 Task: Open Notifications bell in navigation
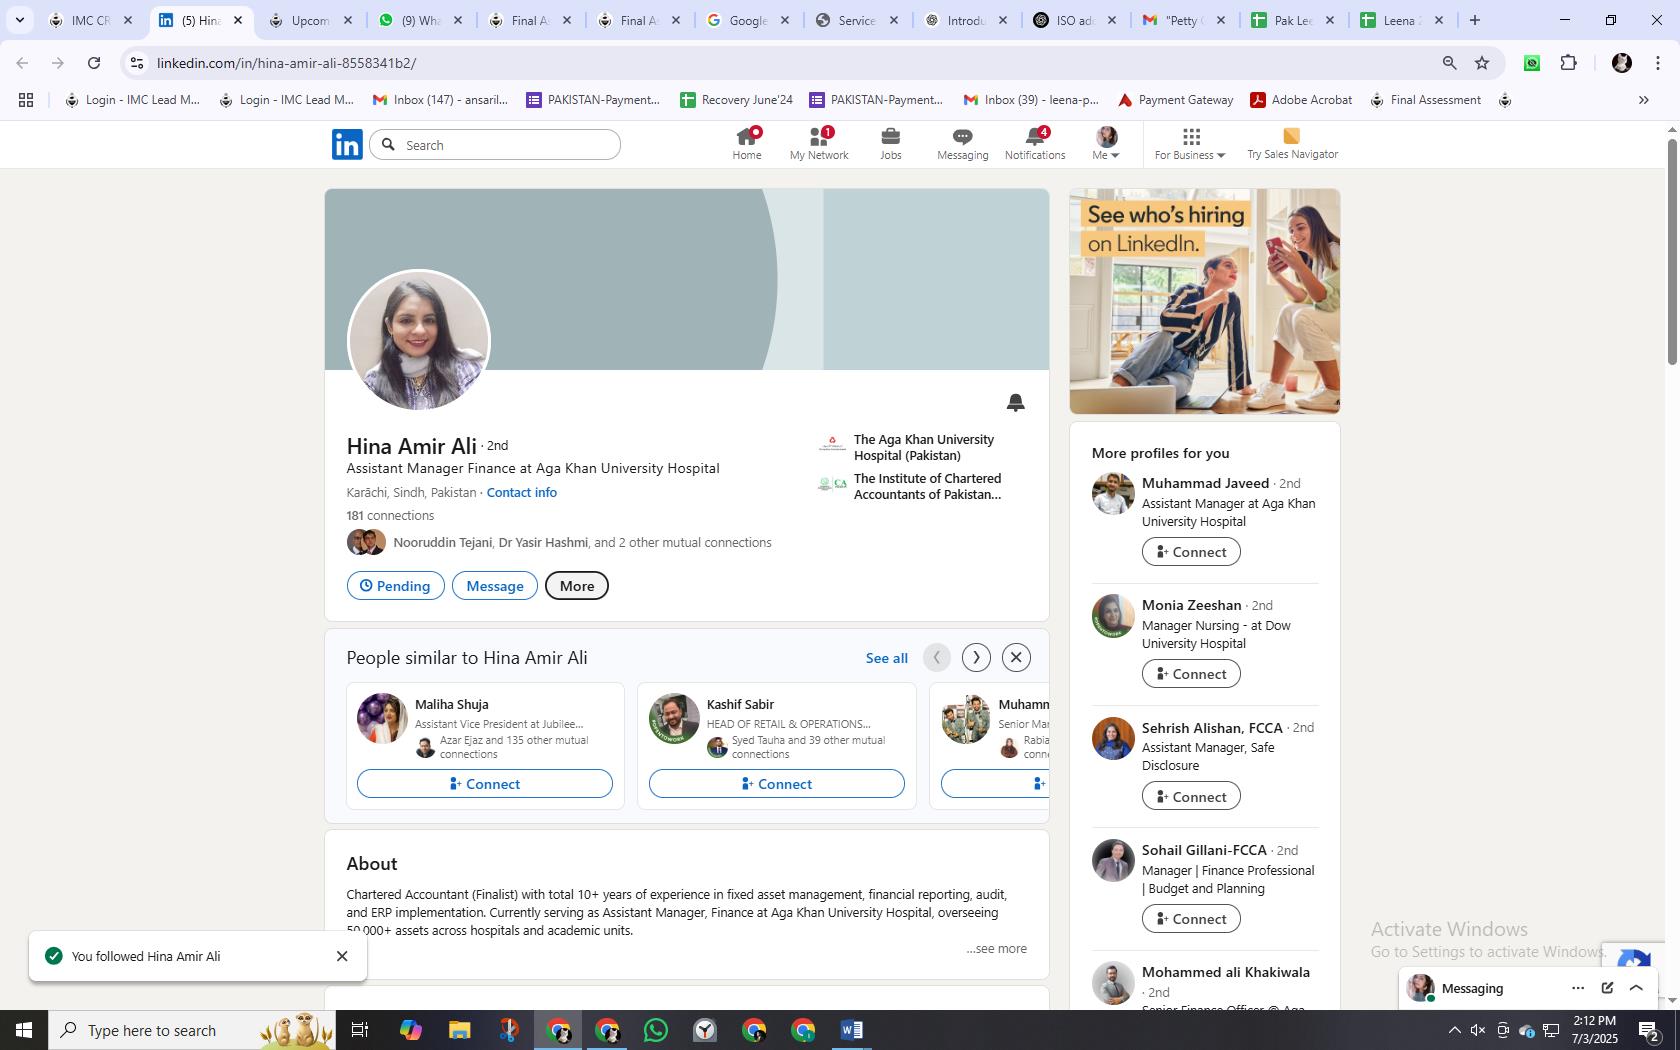1035,143
